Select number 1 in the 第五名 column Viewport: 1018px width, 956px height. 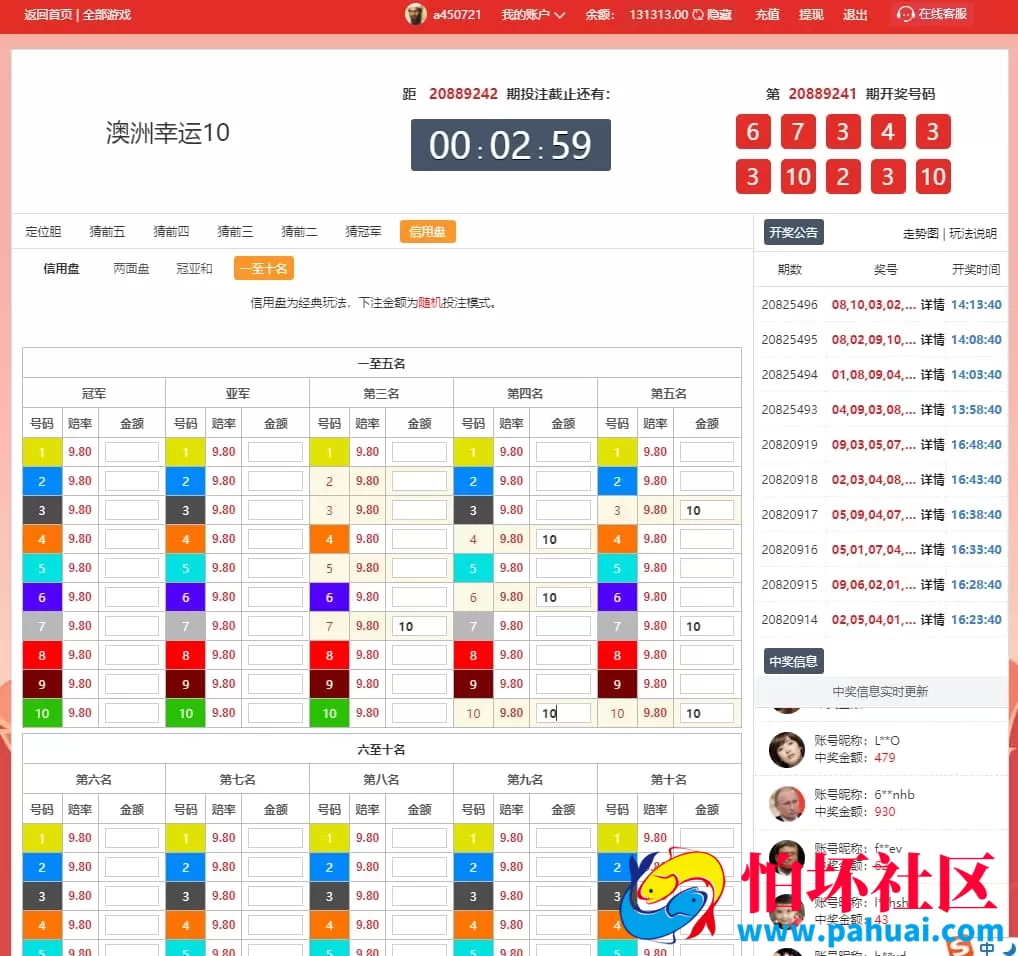click(x=617, y=452)
